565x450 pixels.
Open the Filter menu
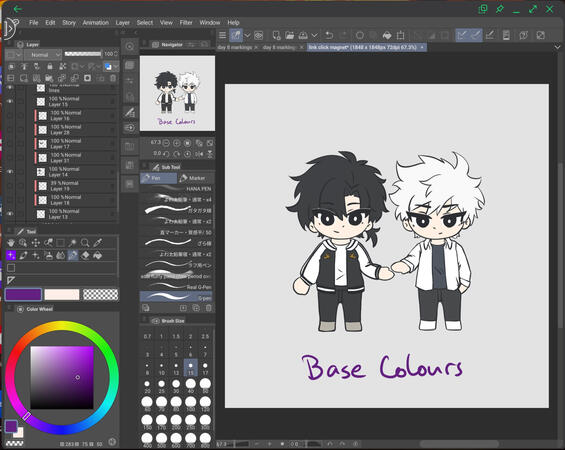186,22
